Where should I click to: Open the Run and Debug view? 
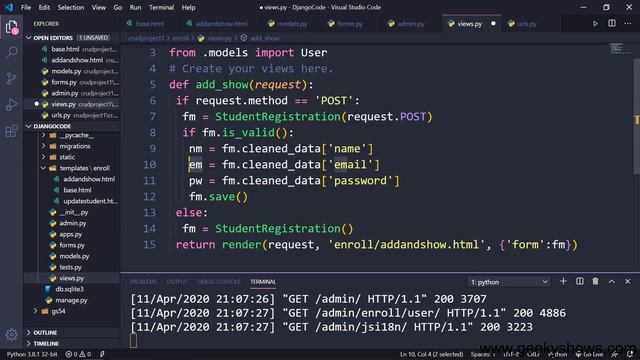point(11,104)
